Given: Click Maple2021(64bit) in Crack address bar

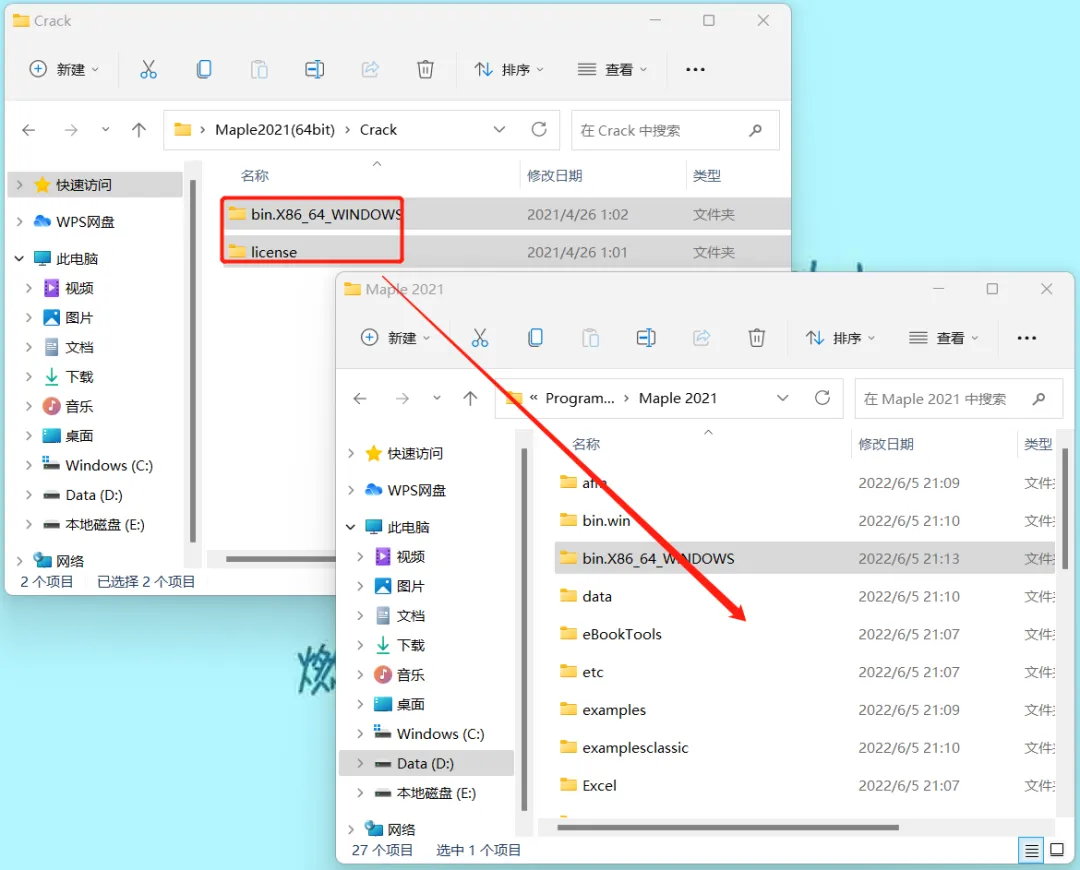Looking at the screenshot, I should pos(275,130).
